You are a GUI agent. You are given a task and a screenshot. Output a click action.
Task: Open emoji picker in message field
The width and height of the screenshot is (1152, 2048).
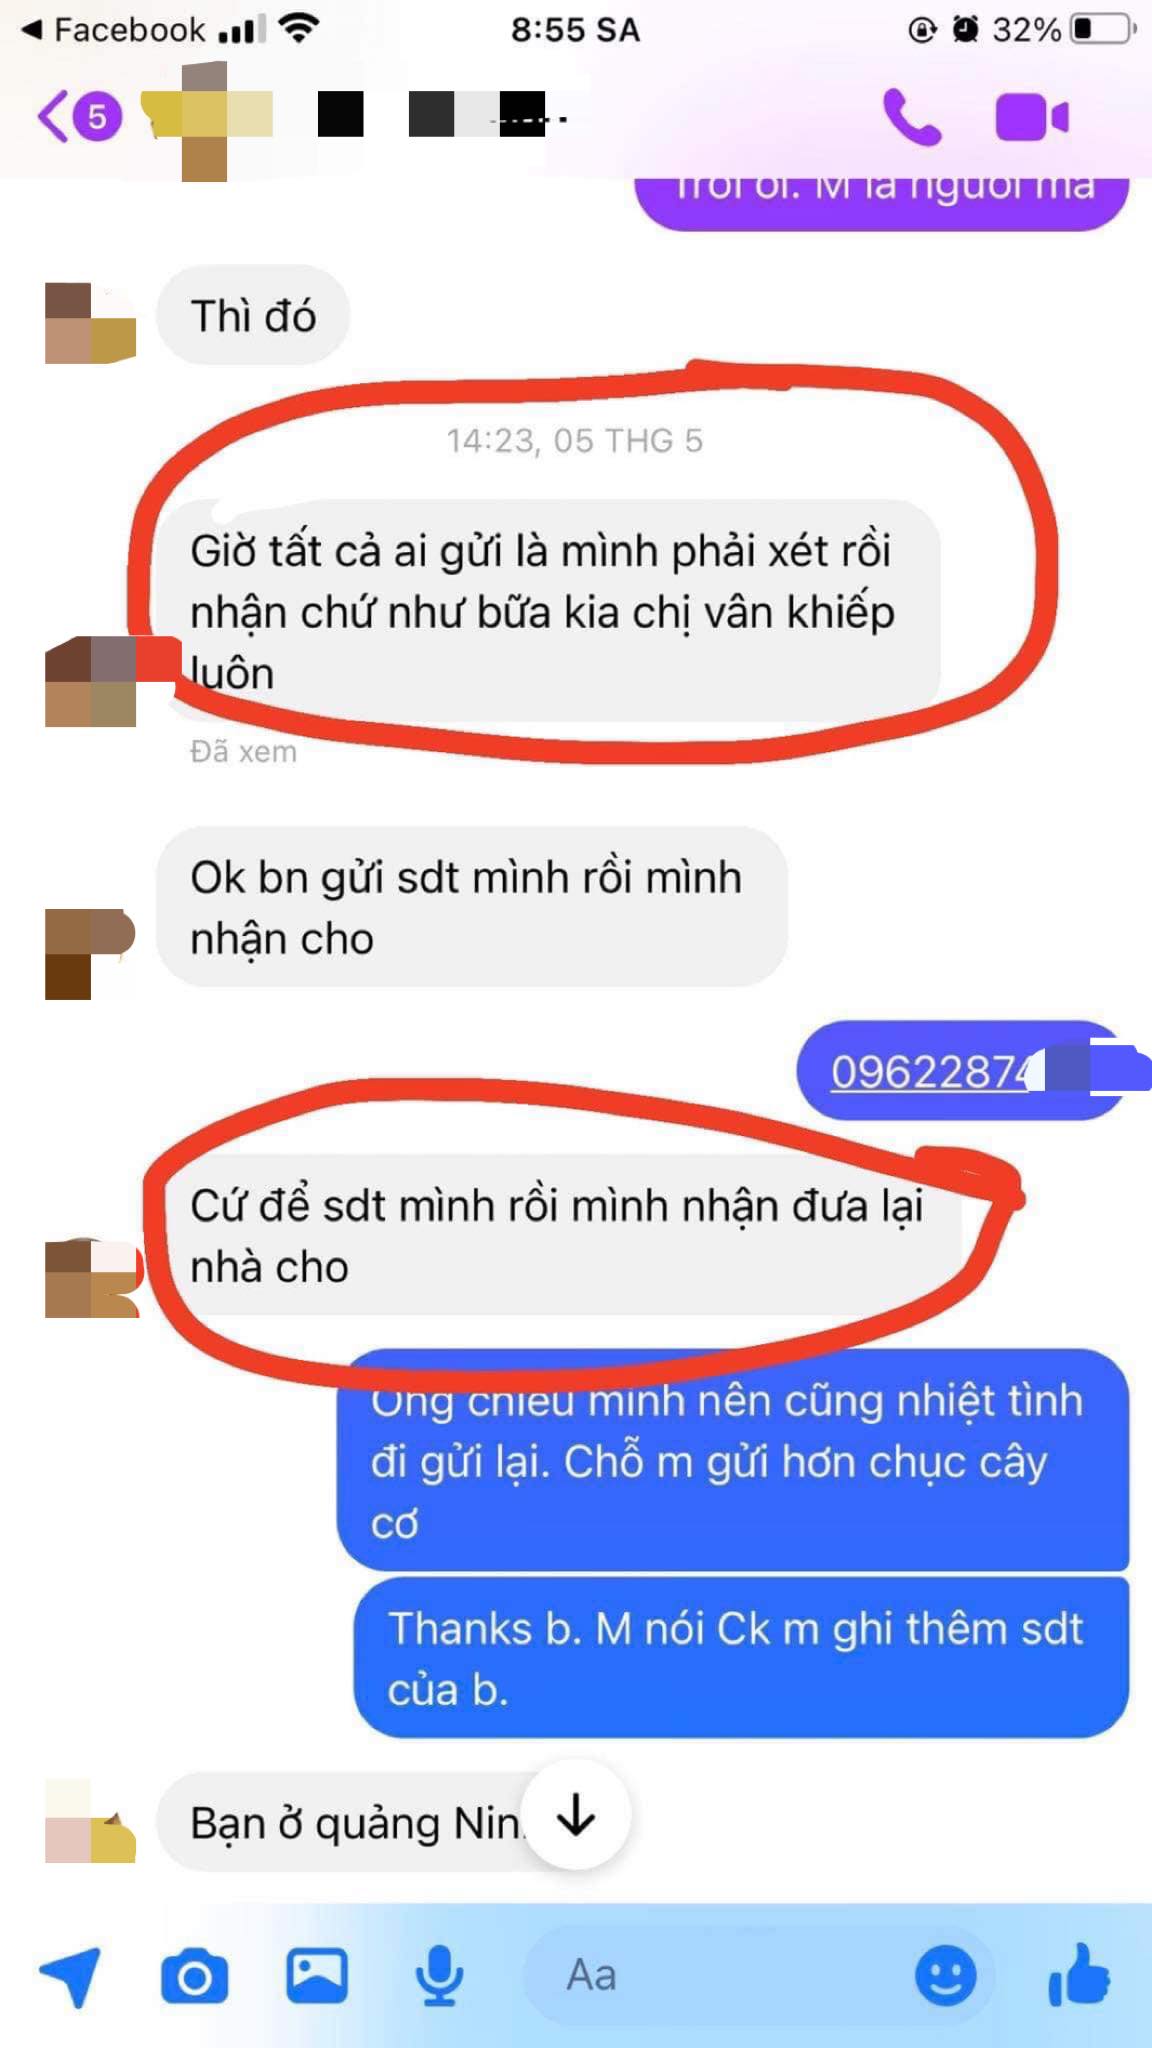945,1976
